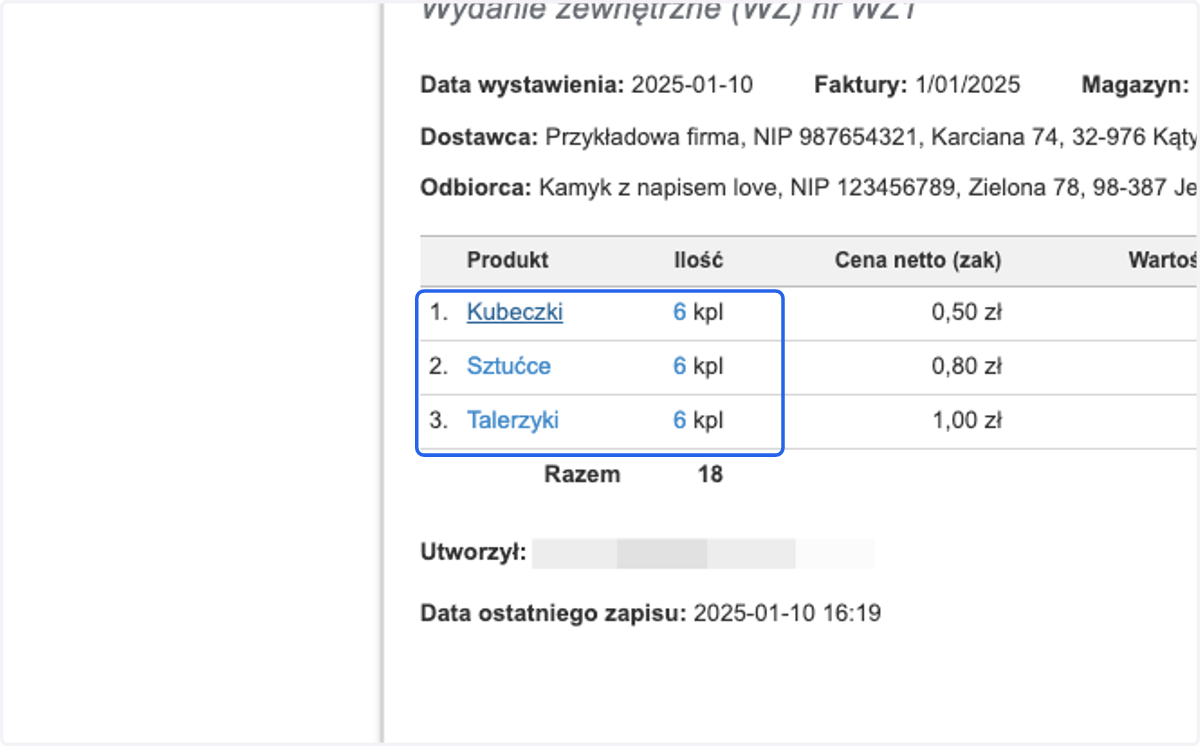Open the Talerzyki product link
The image size is (1200, 746).
pyautogui.click(x=512, y=420)
